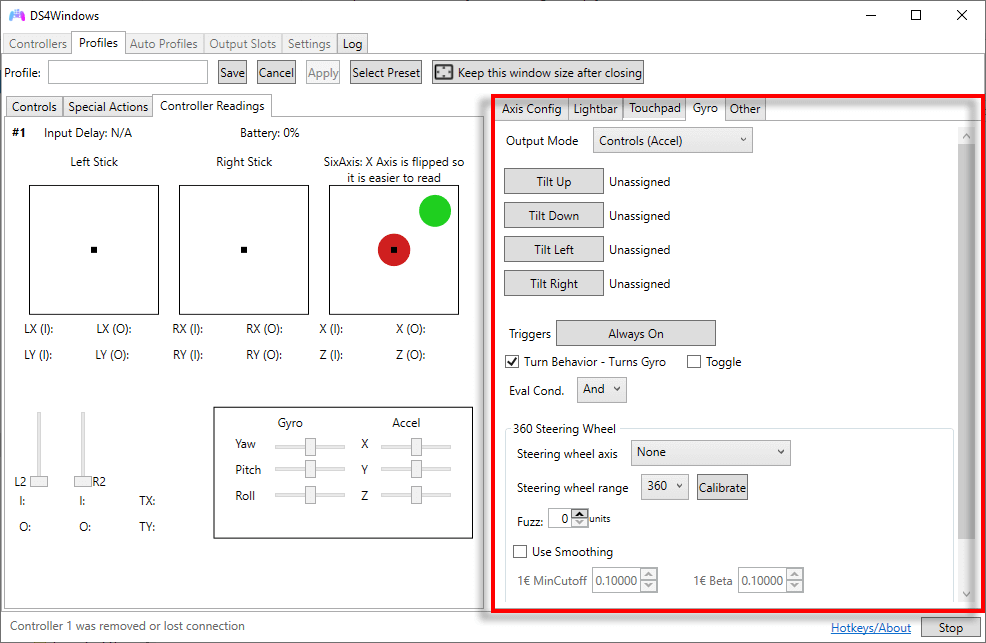986x643 pixels.
Task: Assign a control to Tilt Down
Action: 553,216
